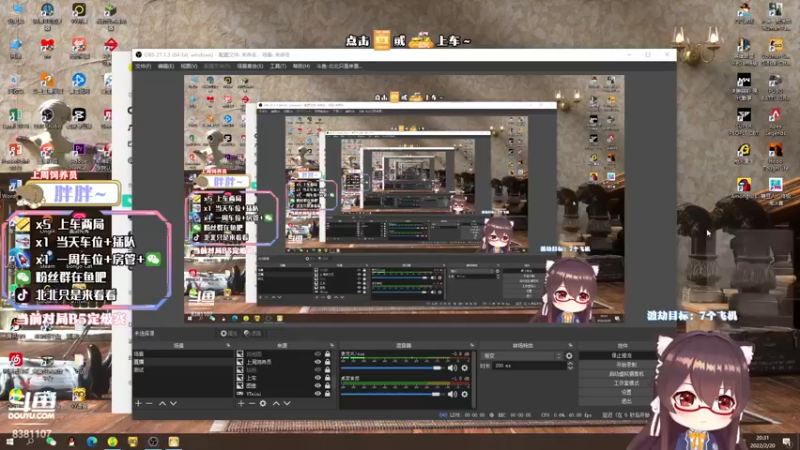Open the 工具(T) menu
This screenshot has width=800, height=450.
tap(278, 66)
